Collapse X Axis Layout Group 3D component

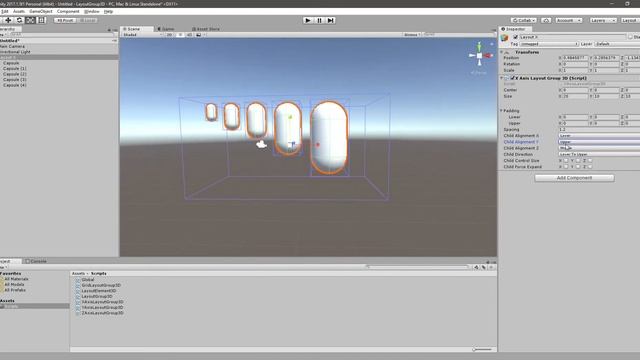502,78
